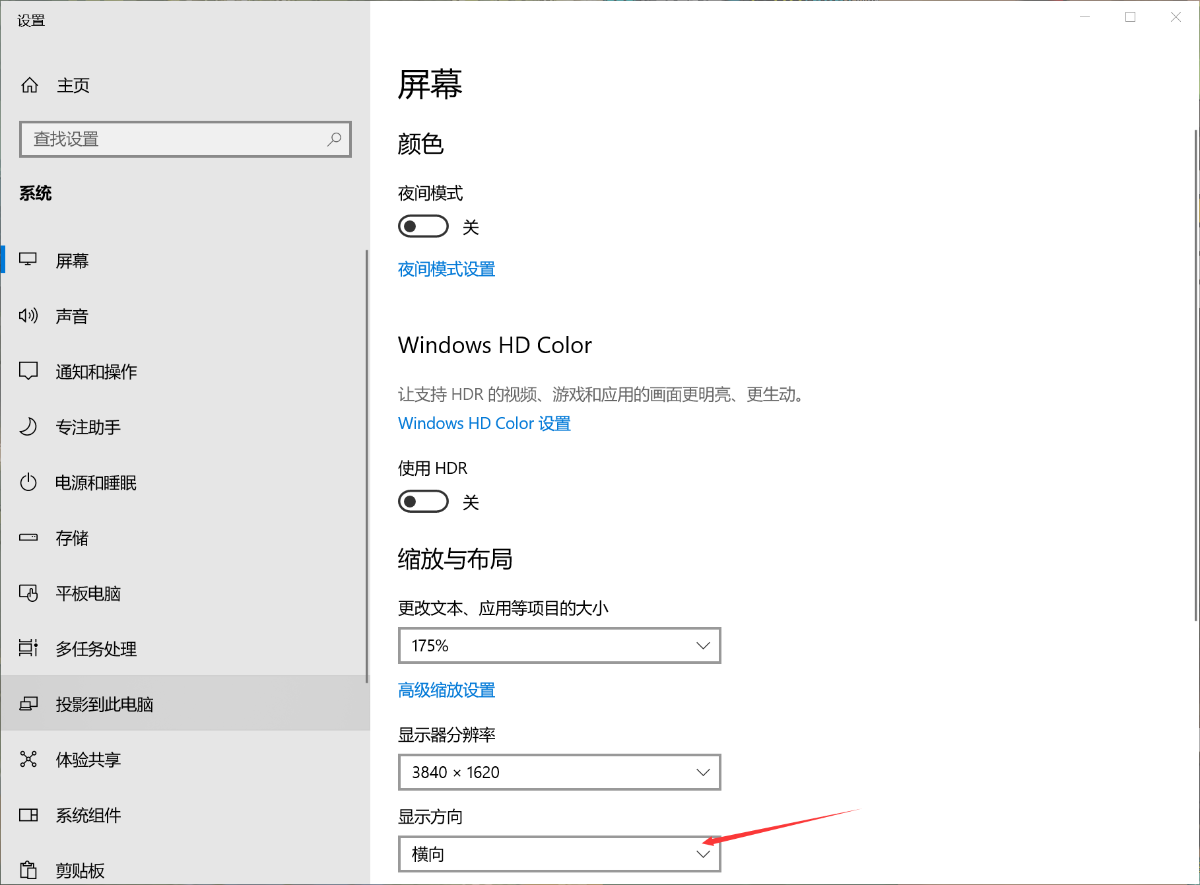Select 存储 in the sidebar

click(185, 538)
